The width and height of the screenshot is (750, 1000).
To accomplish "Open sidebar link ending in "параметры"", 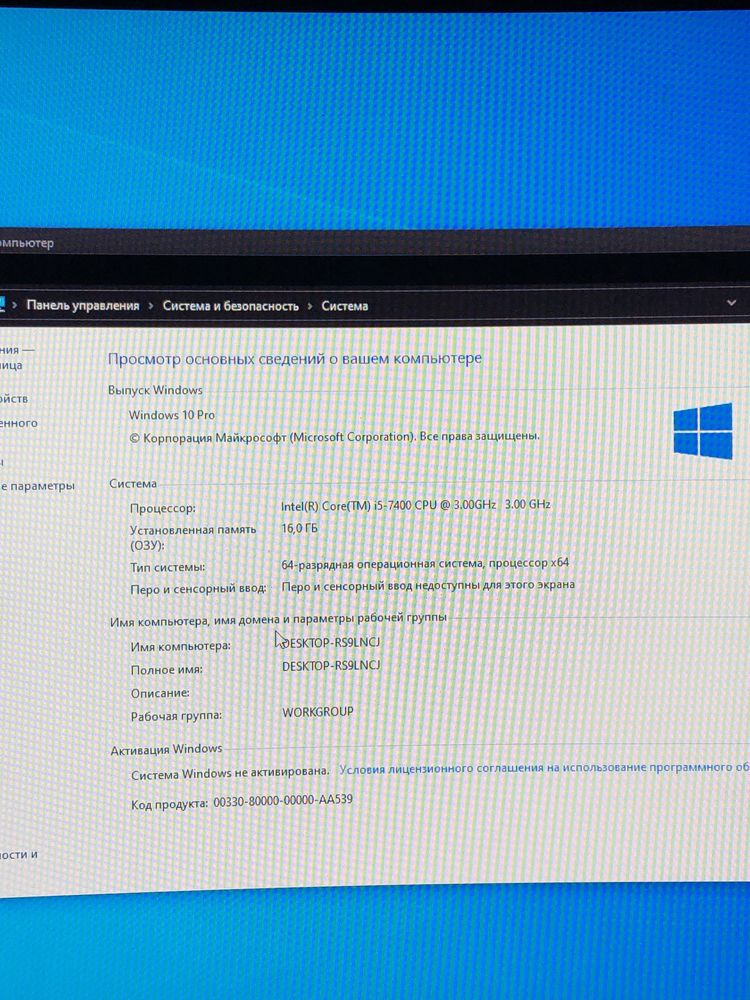I will click(38, 486).
